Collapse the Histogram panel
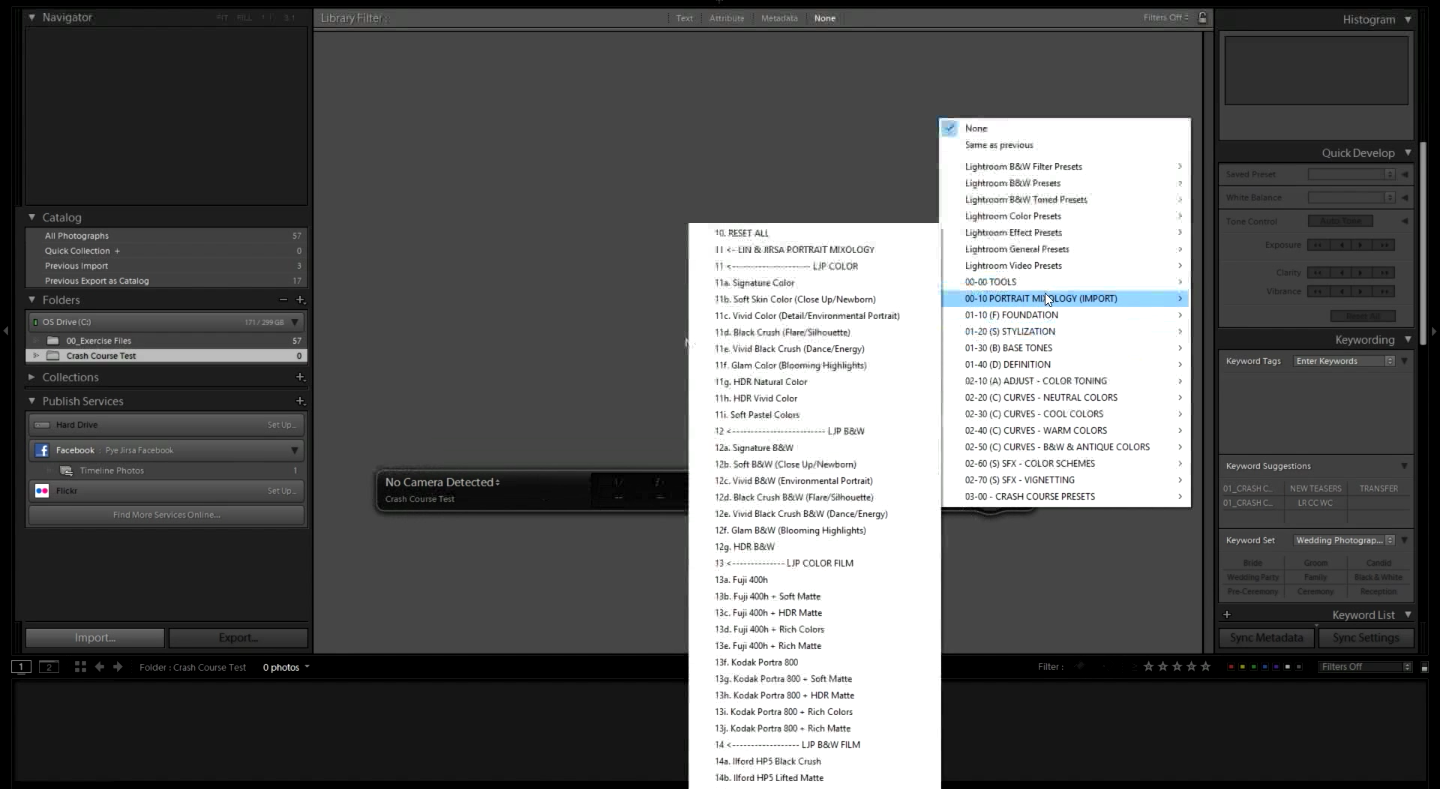The image size is (1440, 789). (1408, 19)
